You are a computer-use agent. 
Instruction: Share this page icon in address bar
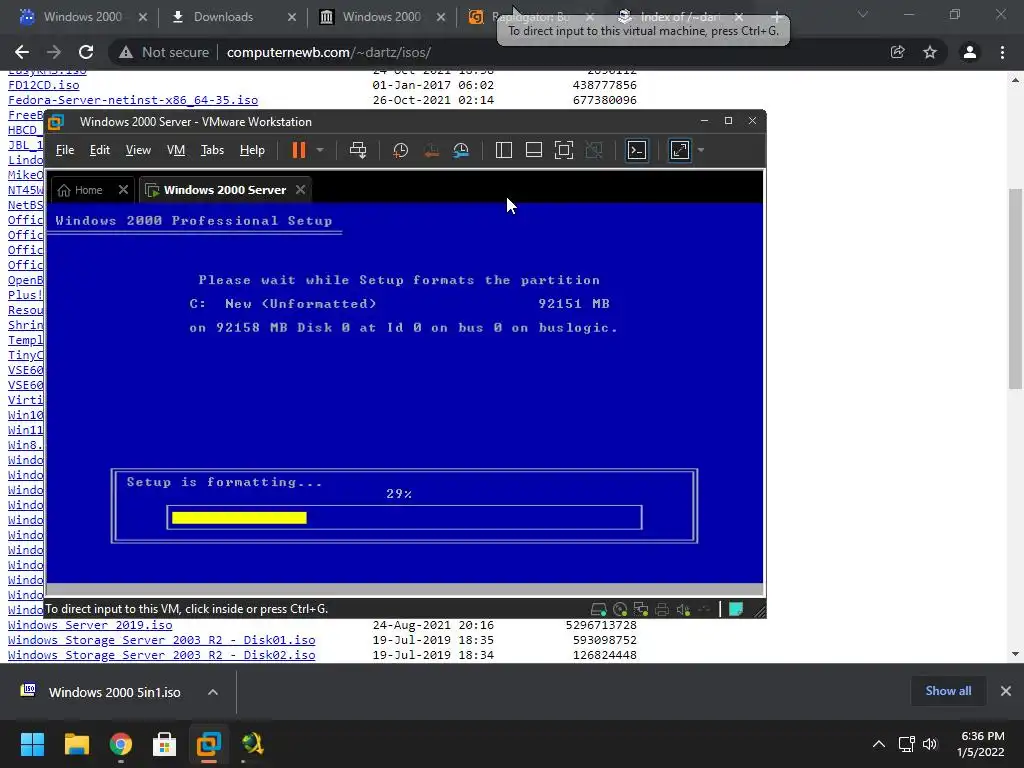tap(897, 52)
